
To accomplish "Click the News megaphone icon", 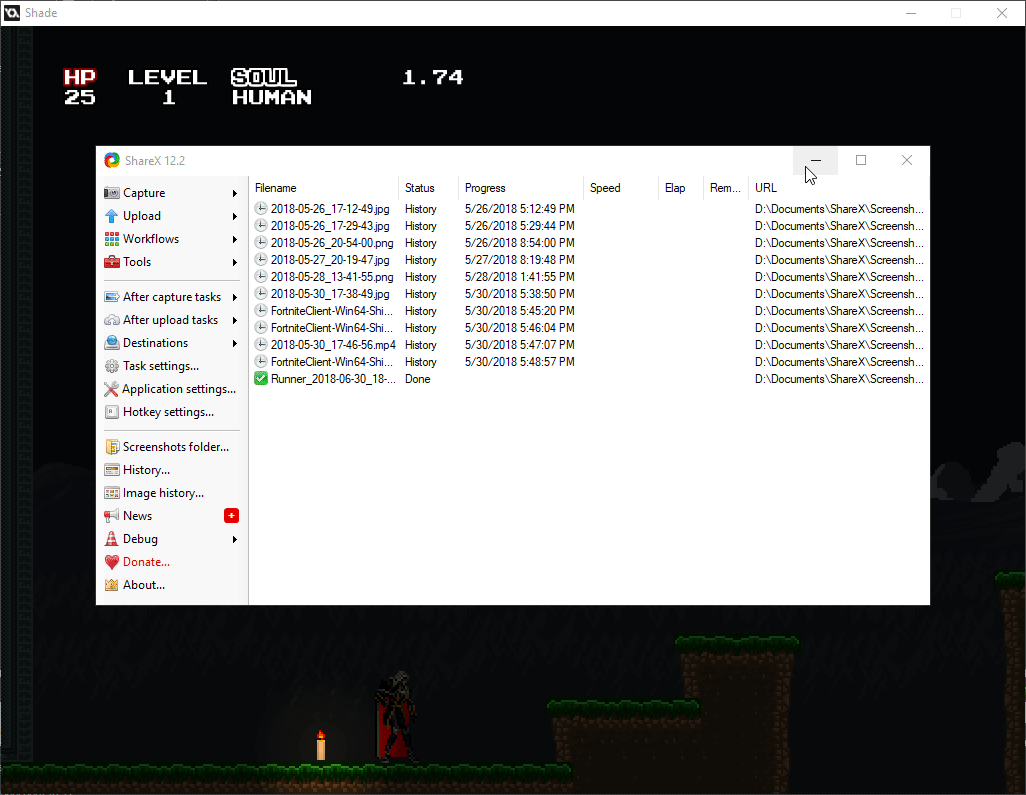I will pyautogui.click(x=112, y=516).
